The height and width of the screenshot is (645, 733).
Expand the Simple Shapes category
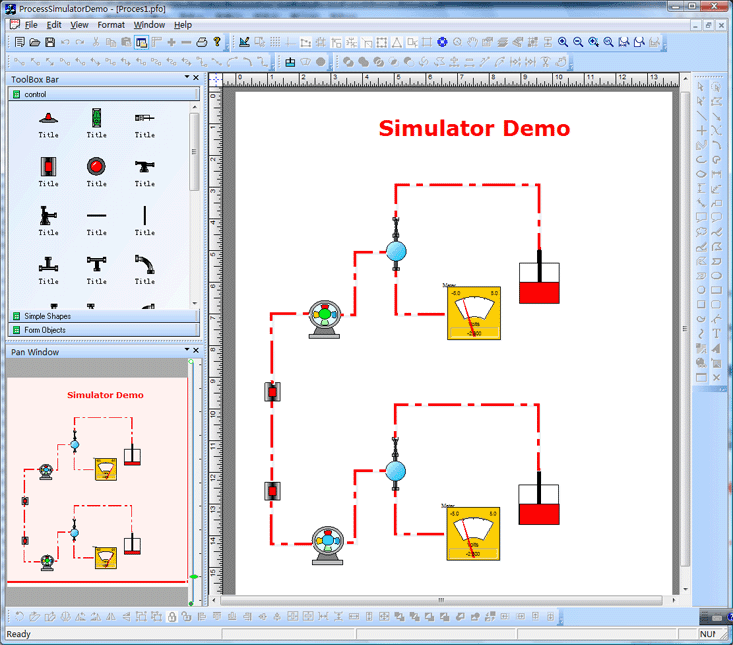tap(104, 316)
